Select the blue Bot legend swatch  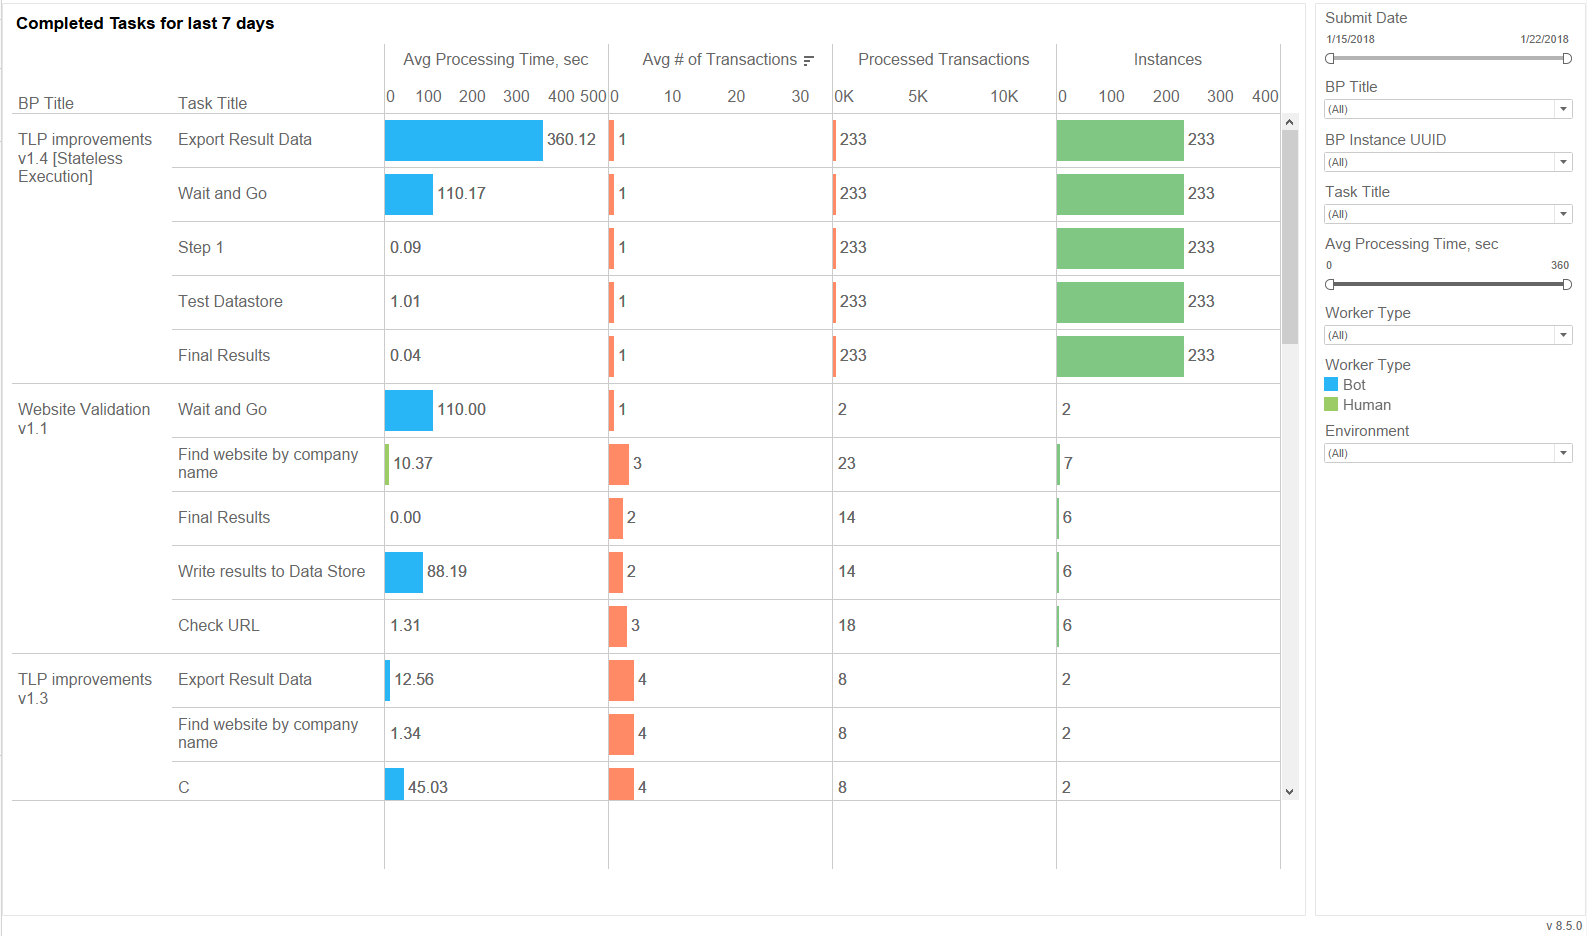coord(1331,384)
